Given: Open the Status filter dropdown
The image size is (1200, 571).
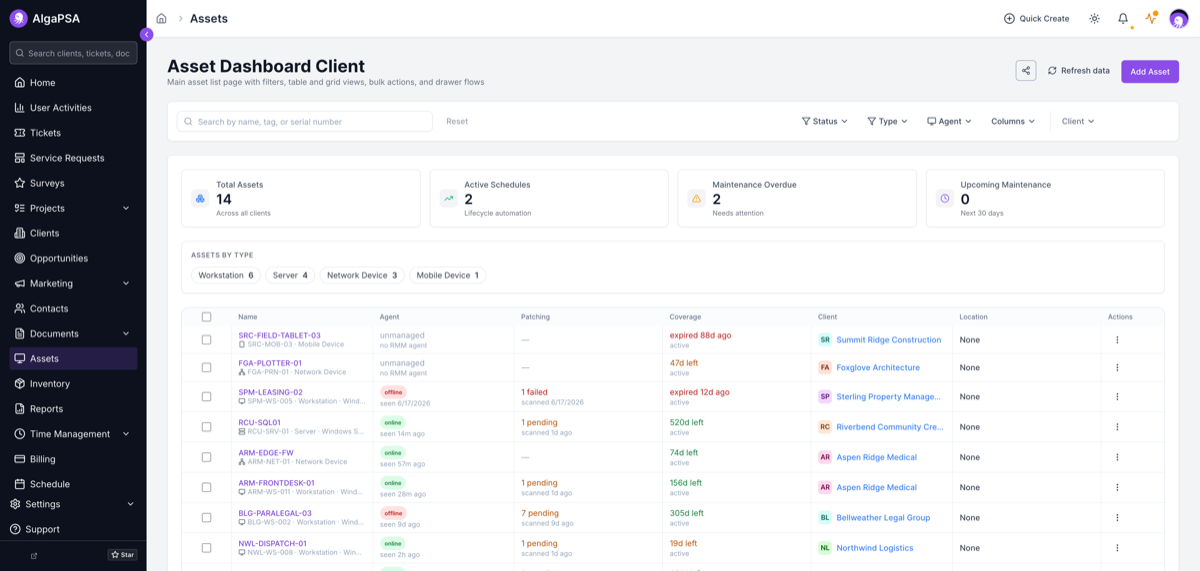Looking at the screenshot, I should 825,121.
